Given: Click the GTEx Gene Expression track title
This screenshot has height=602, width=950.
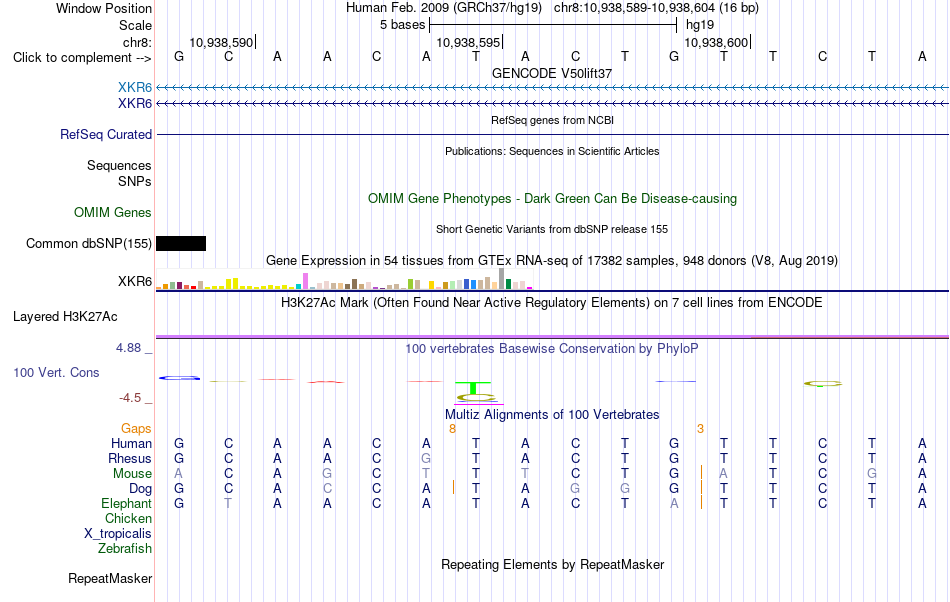Looking at the screenshot, I should pyautogui.click(x=552, y=260).
